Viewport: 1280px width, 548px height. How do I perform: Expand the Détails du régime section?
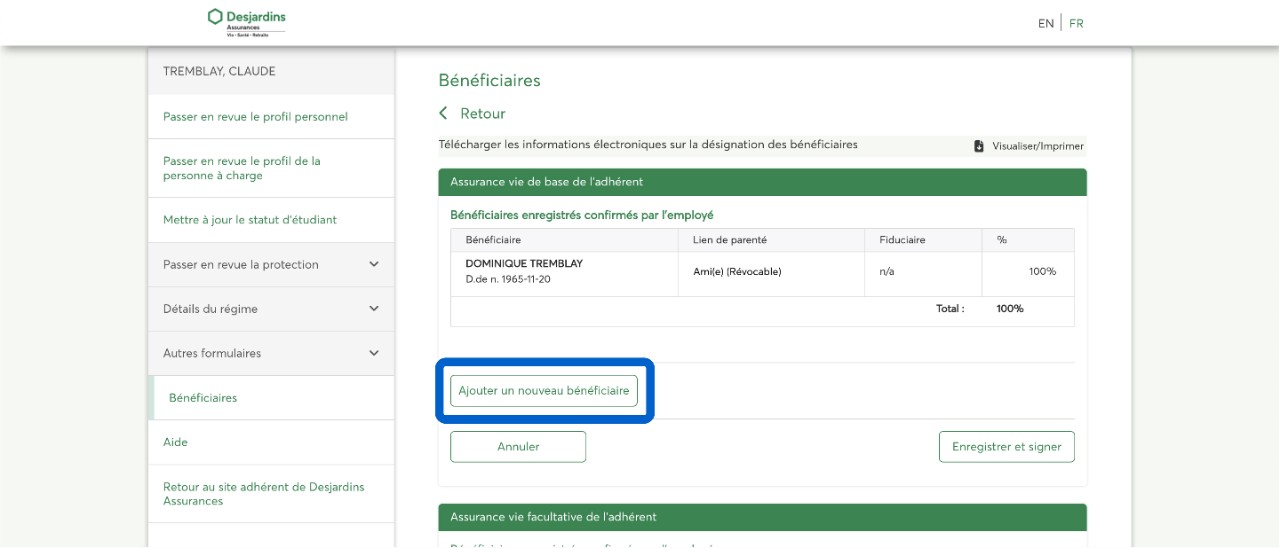click(270, 309)
